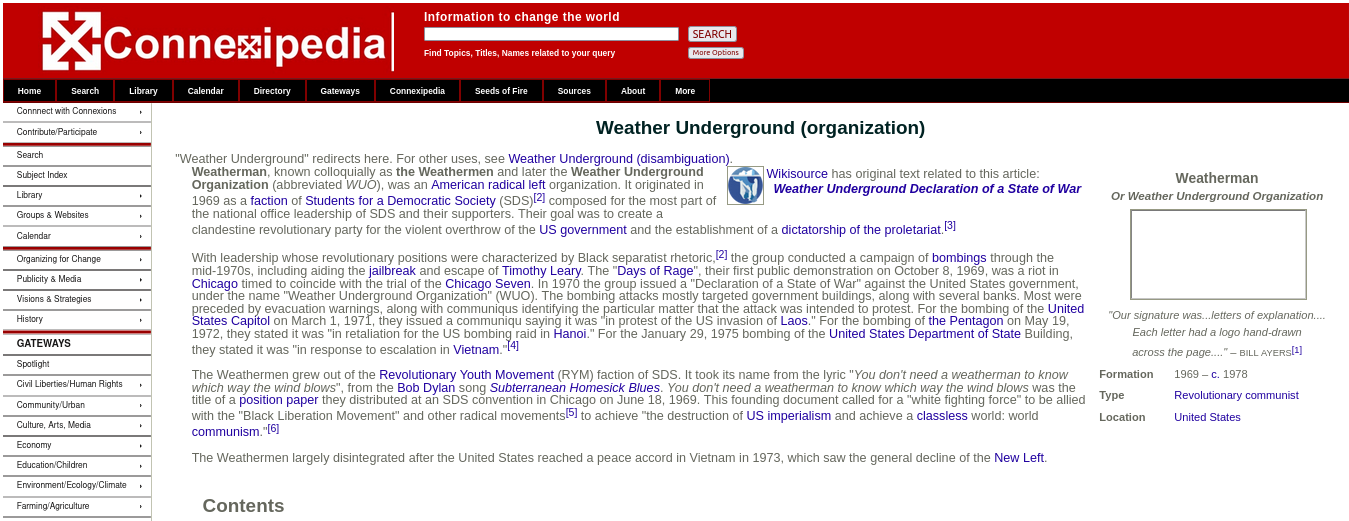Follow the dictatorship of the proletariat link
The image size is (1349, 521).
[861, 230]
